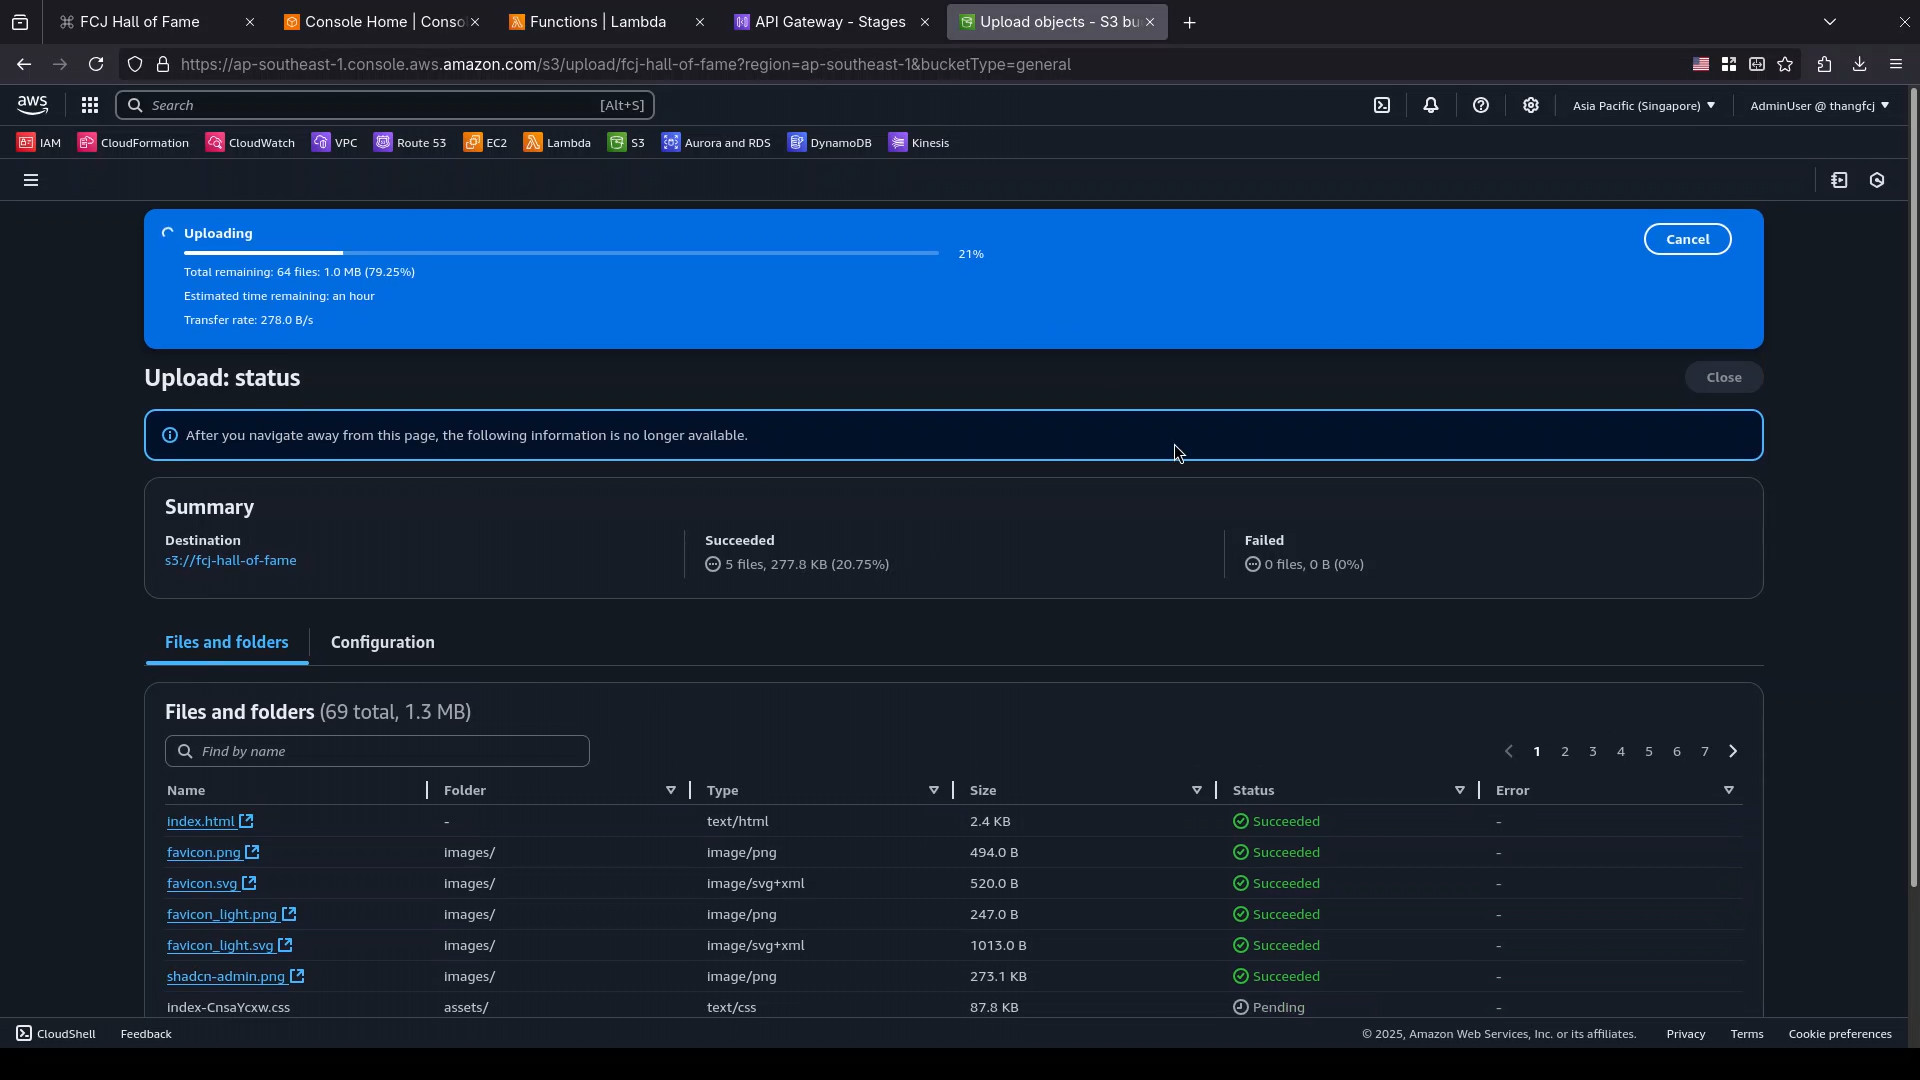List all browser tabs dropdown
Viewport: 1920px width, 1080px height.
[x=1830, y=22]
